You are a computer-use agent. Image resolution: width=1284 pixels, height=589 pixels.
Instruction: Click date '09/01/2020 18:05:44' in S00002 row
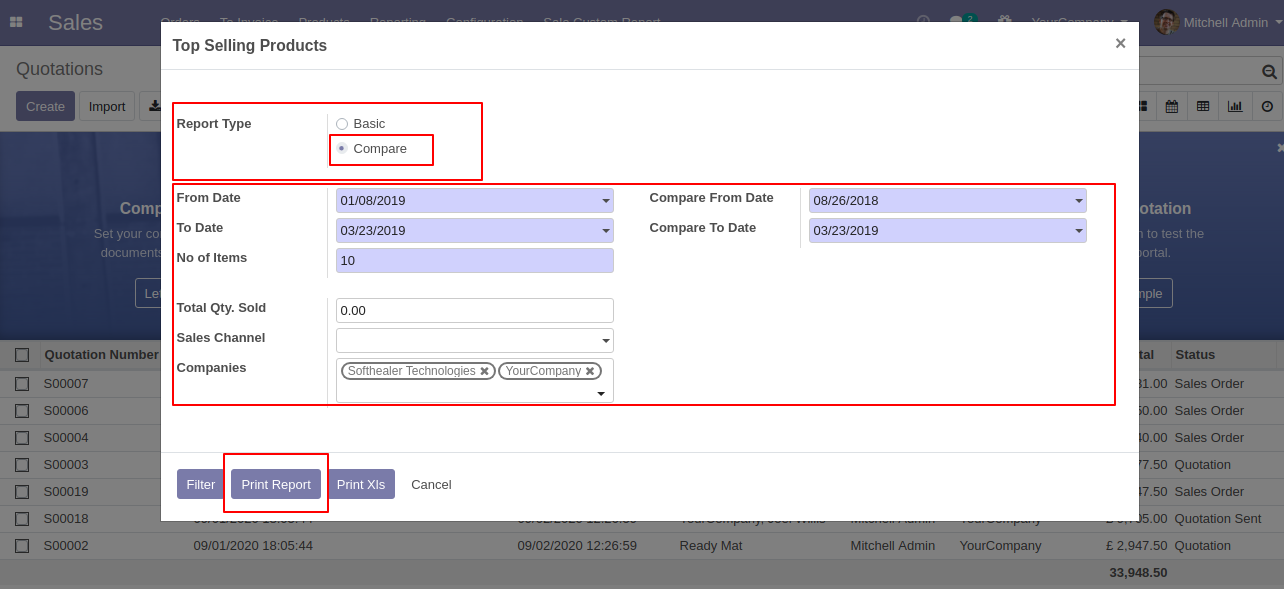tap(253, 546)
